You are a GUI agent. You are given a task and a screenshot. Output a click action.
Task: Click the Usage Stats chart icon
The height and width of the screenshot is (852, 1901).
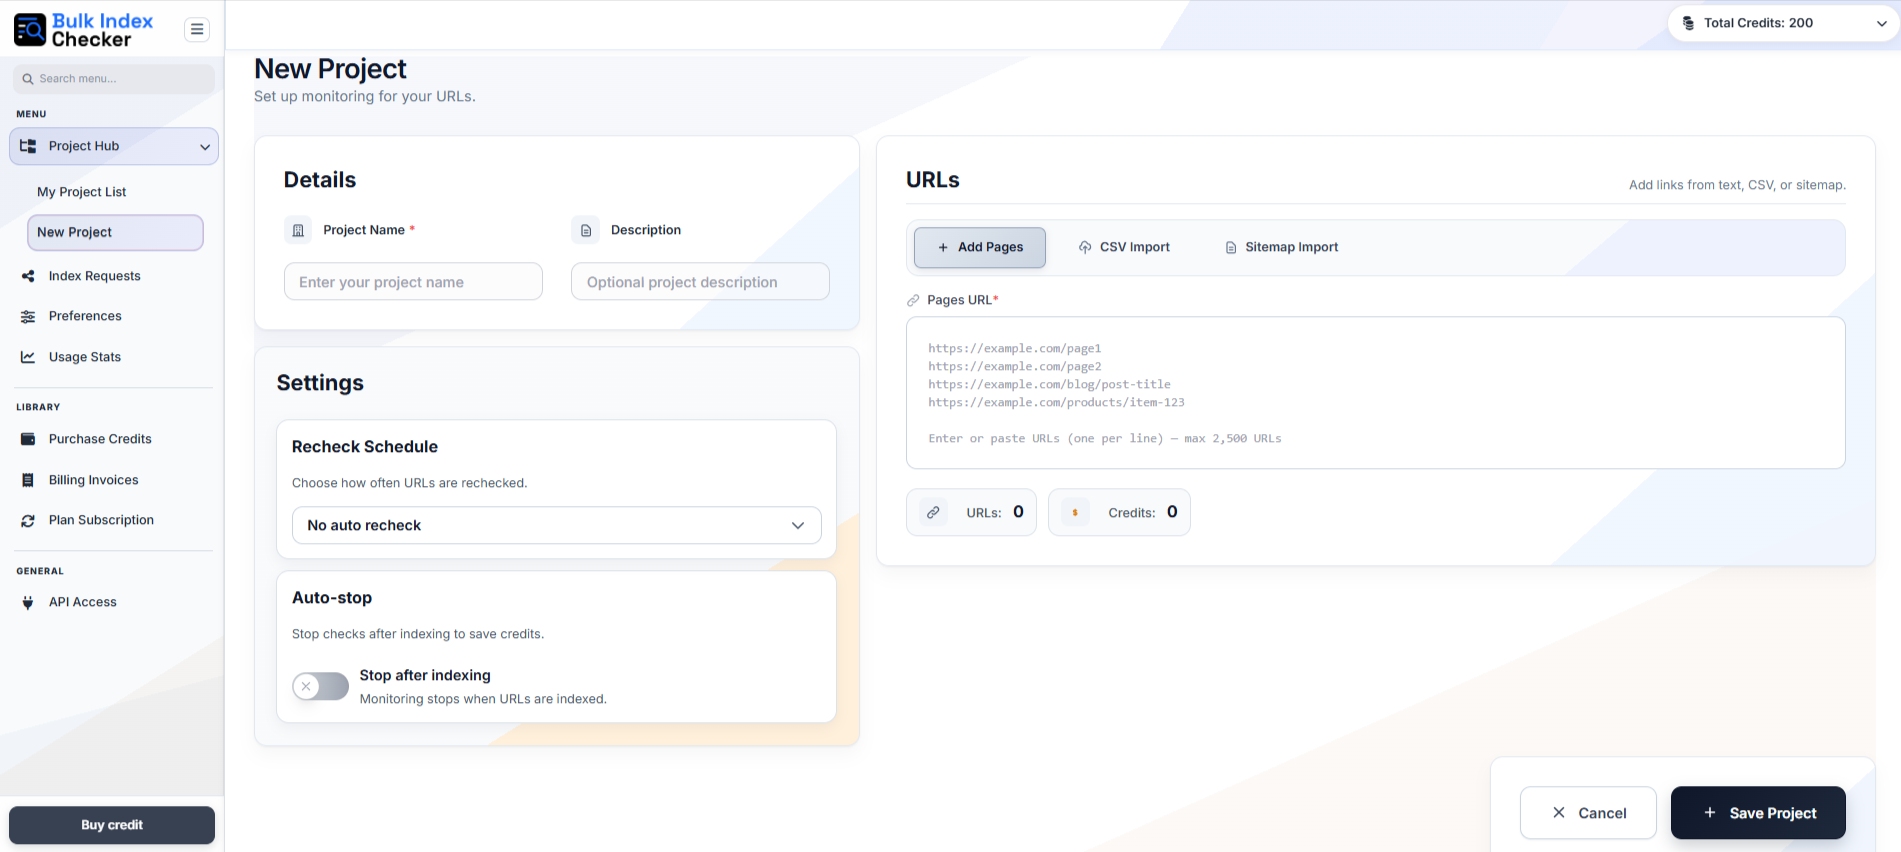(28, 357)
